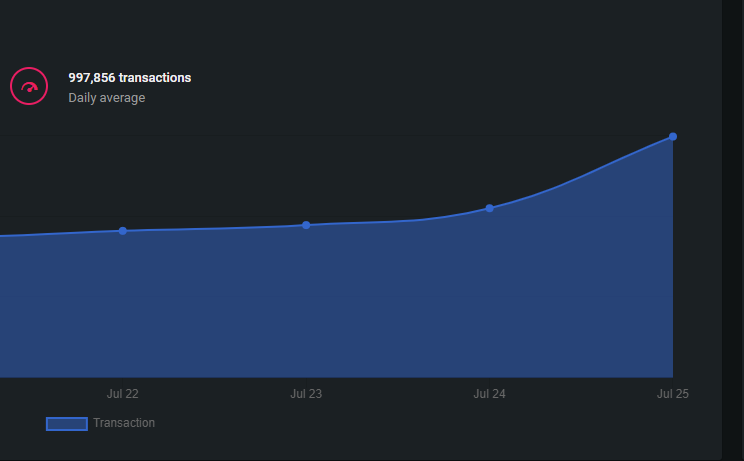The image size is (744, 461).
Task: Click the Jul 23 data point on chart
Action: (306, 225)
